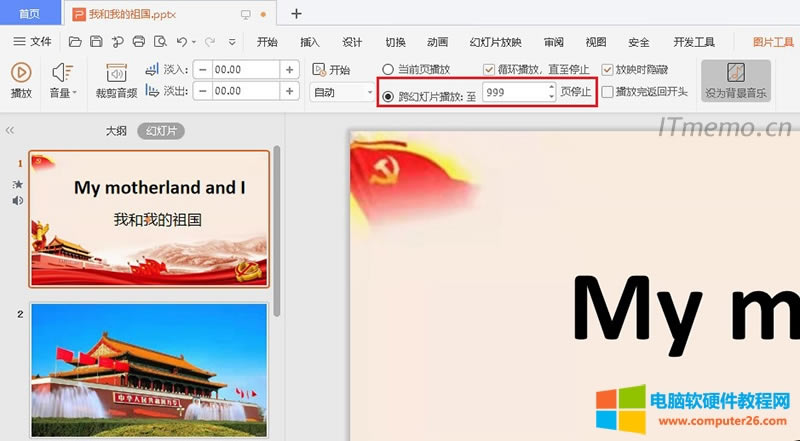Viewport: 800px width, 441px height.
Task: Click the print icon in quick toolbar
Action: [x=139, y=42]
